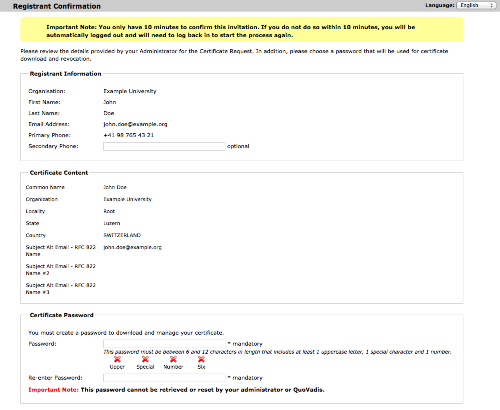Viewport: 500px width, 410px height.
Task: Click the red X above Upper
Action: (x=117, y=359)
